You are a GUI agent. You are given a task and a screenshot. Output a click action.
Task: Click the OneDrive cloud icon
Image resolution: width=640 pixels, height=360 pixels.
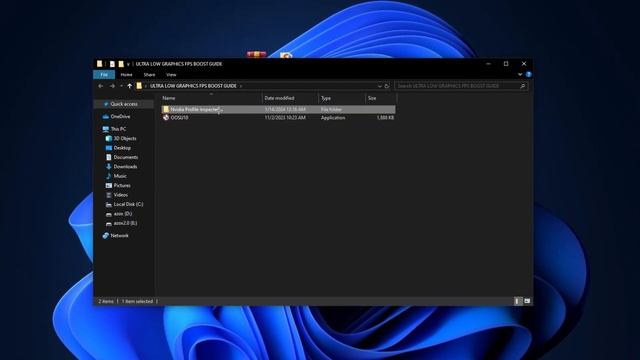click(x=106, y=116)
